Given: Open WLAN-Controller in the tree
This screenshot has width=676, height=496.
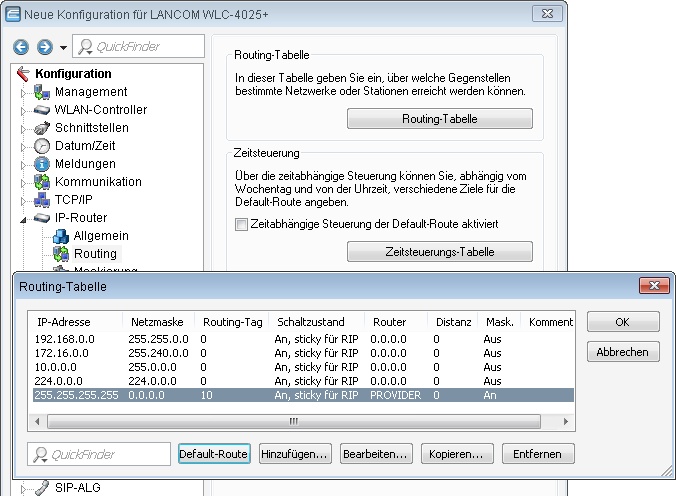Looking at the screenshot, I should pos(100,110).
